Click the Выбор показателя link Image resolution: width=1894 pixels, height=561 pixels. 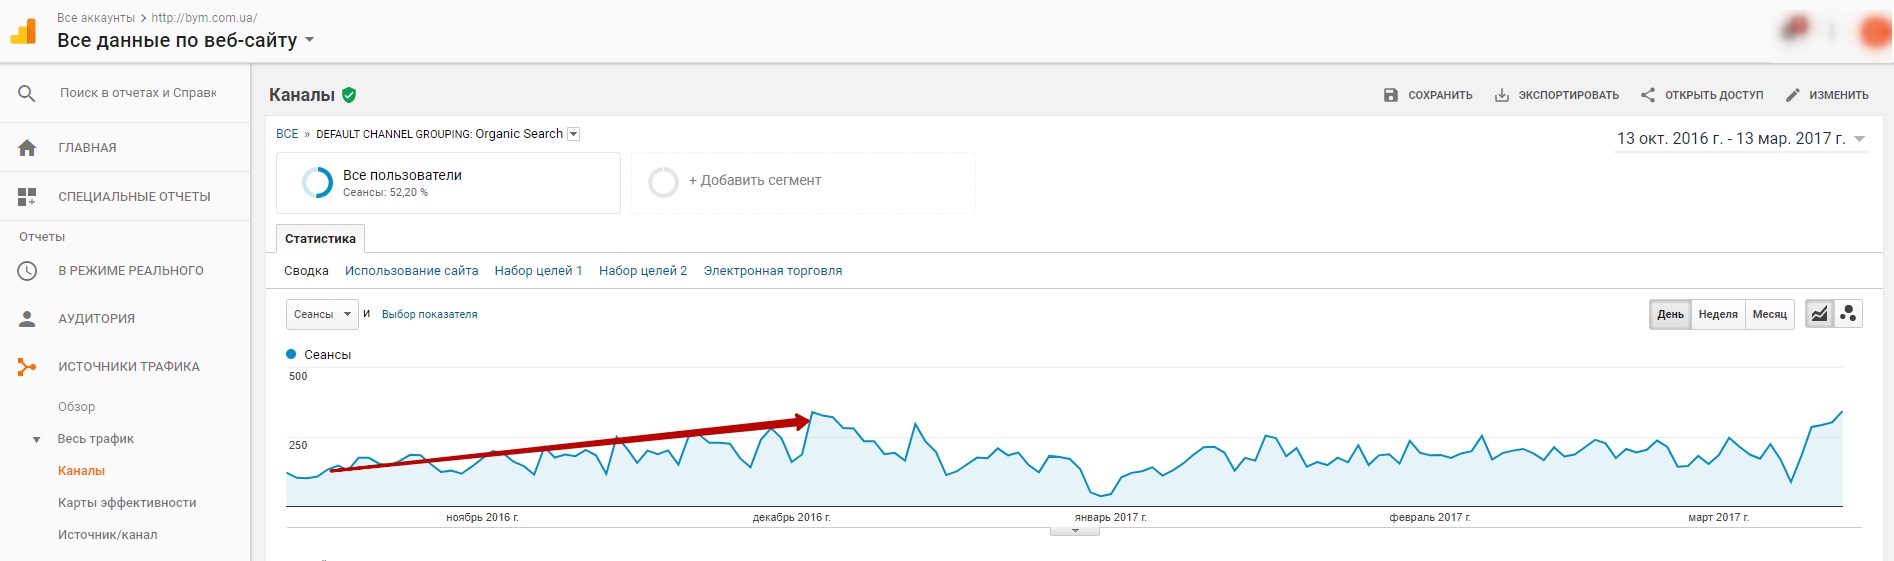[x=429, y=314]
